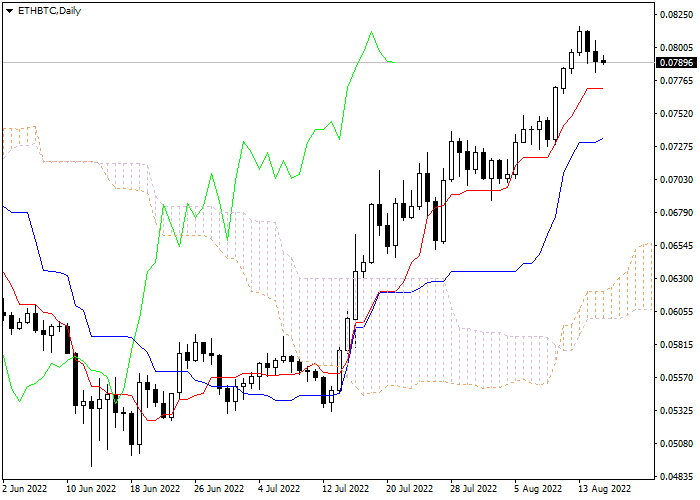Click the 20 Jul 2022 date label
This screenshot has height=500, width=700.
[411, 489]
